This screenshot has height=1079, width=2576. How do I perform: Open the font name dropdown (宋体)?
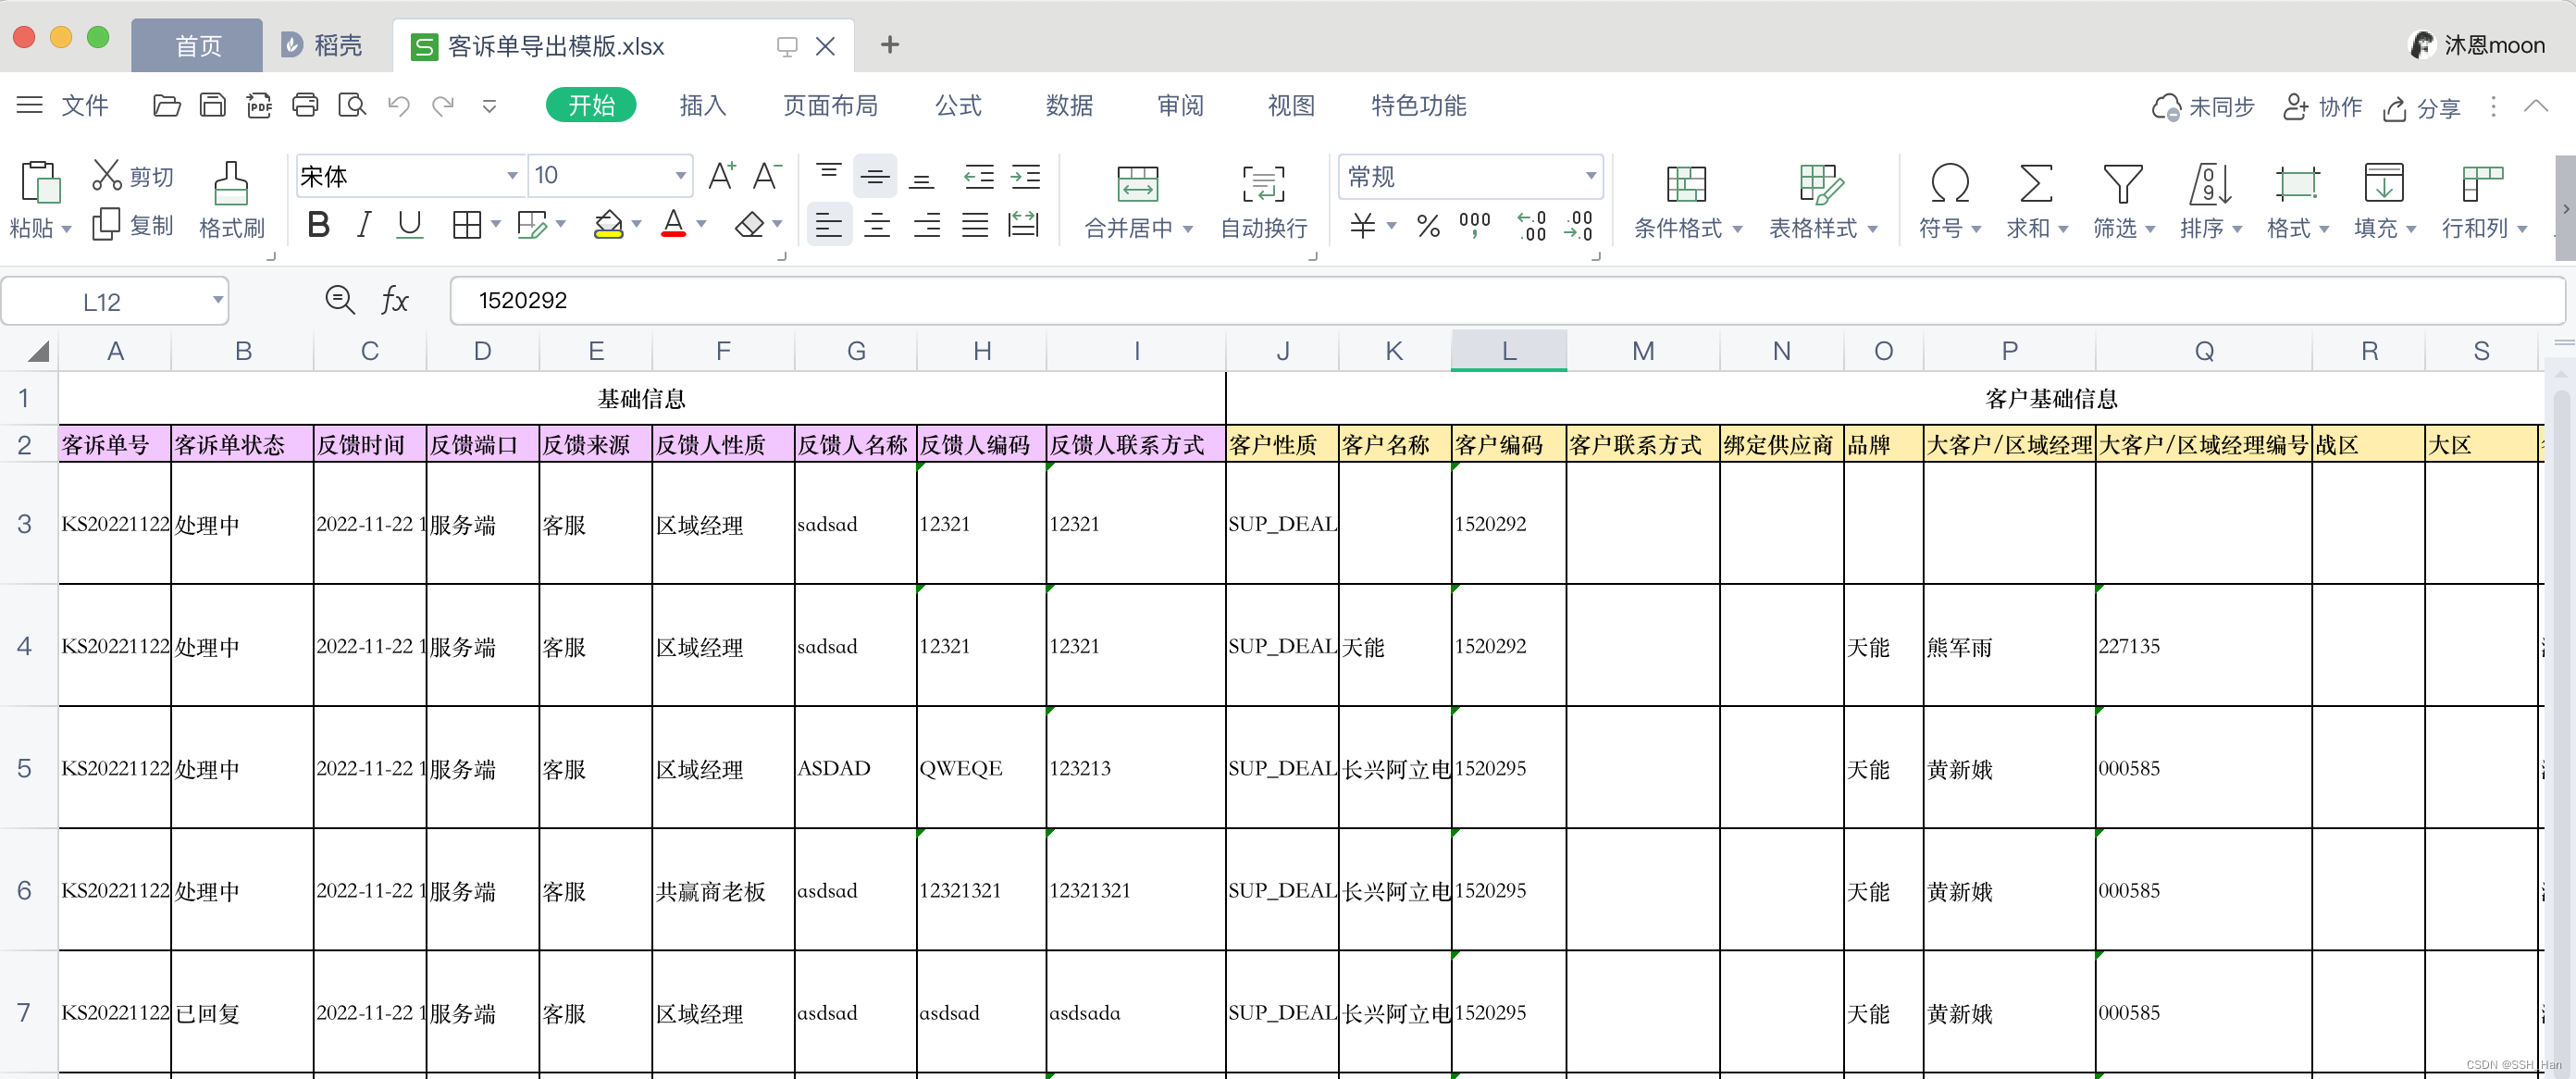tap(512, 176)
